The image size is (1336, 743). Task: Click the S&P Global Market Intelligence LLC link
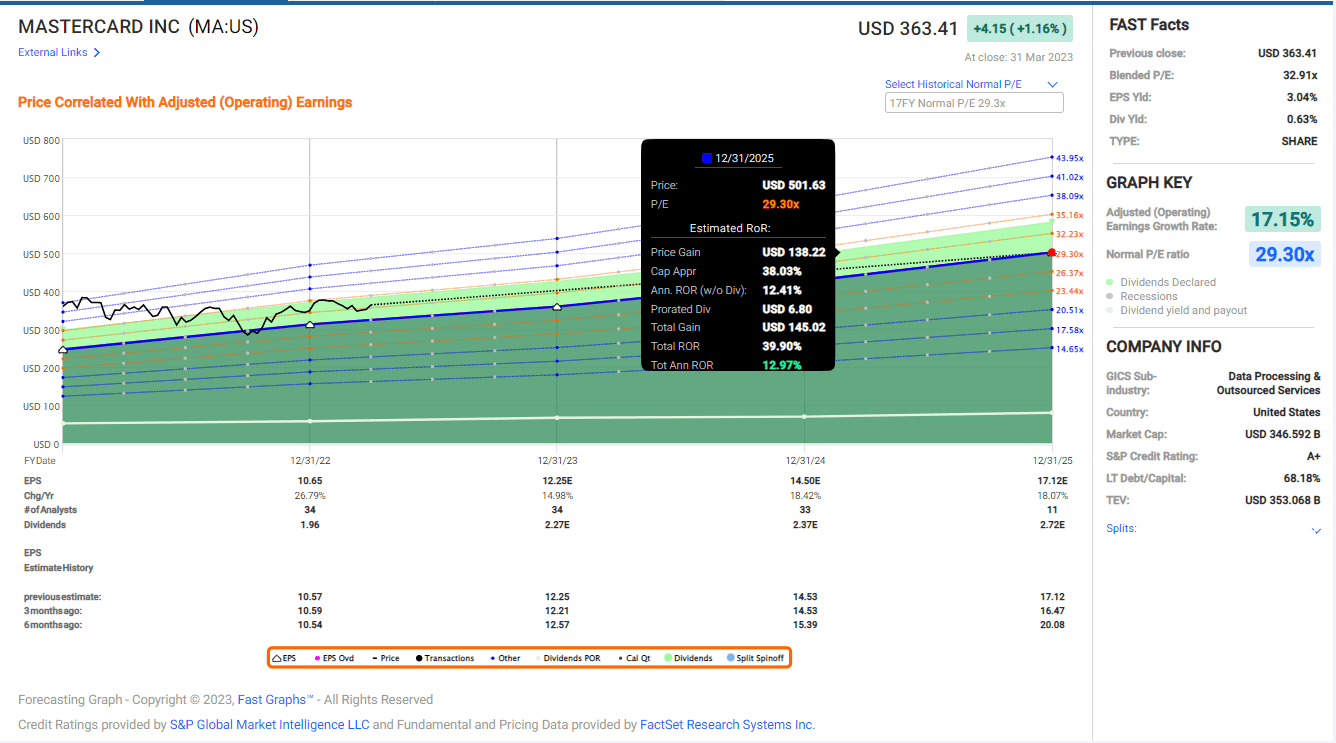click(268, 724)
